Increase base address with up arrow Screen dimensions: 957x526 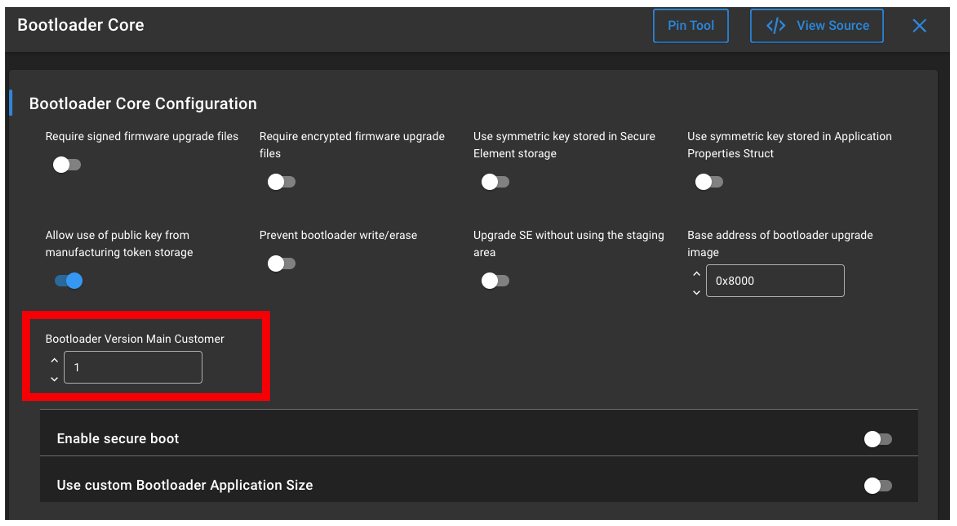pos(696,273)
